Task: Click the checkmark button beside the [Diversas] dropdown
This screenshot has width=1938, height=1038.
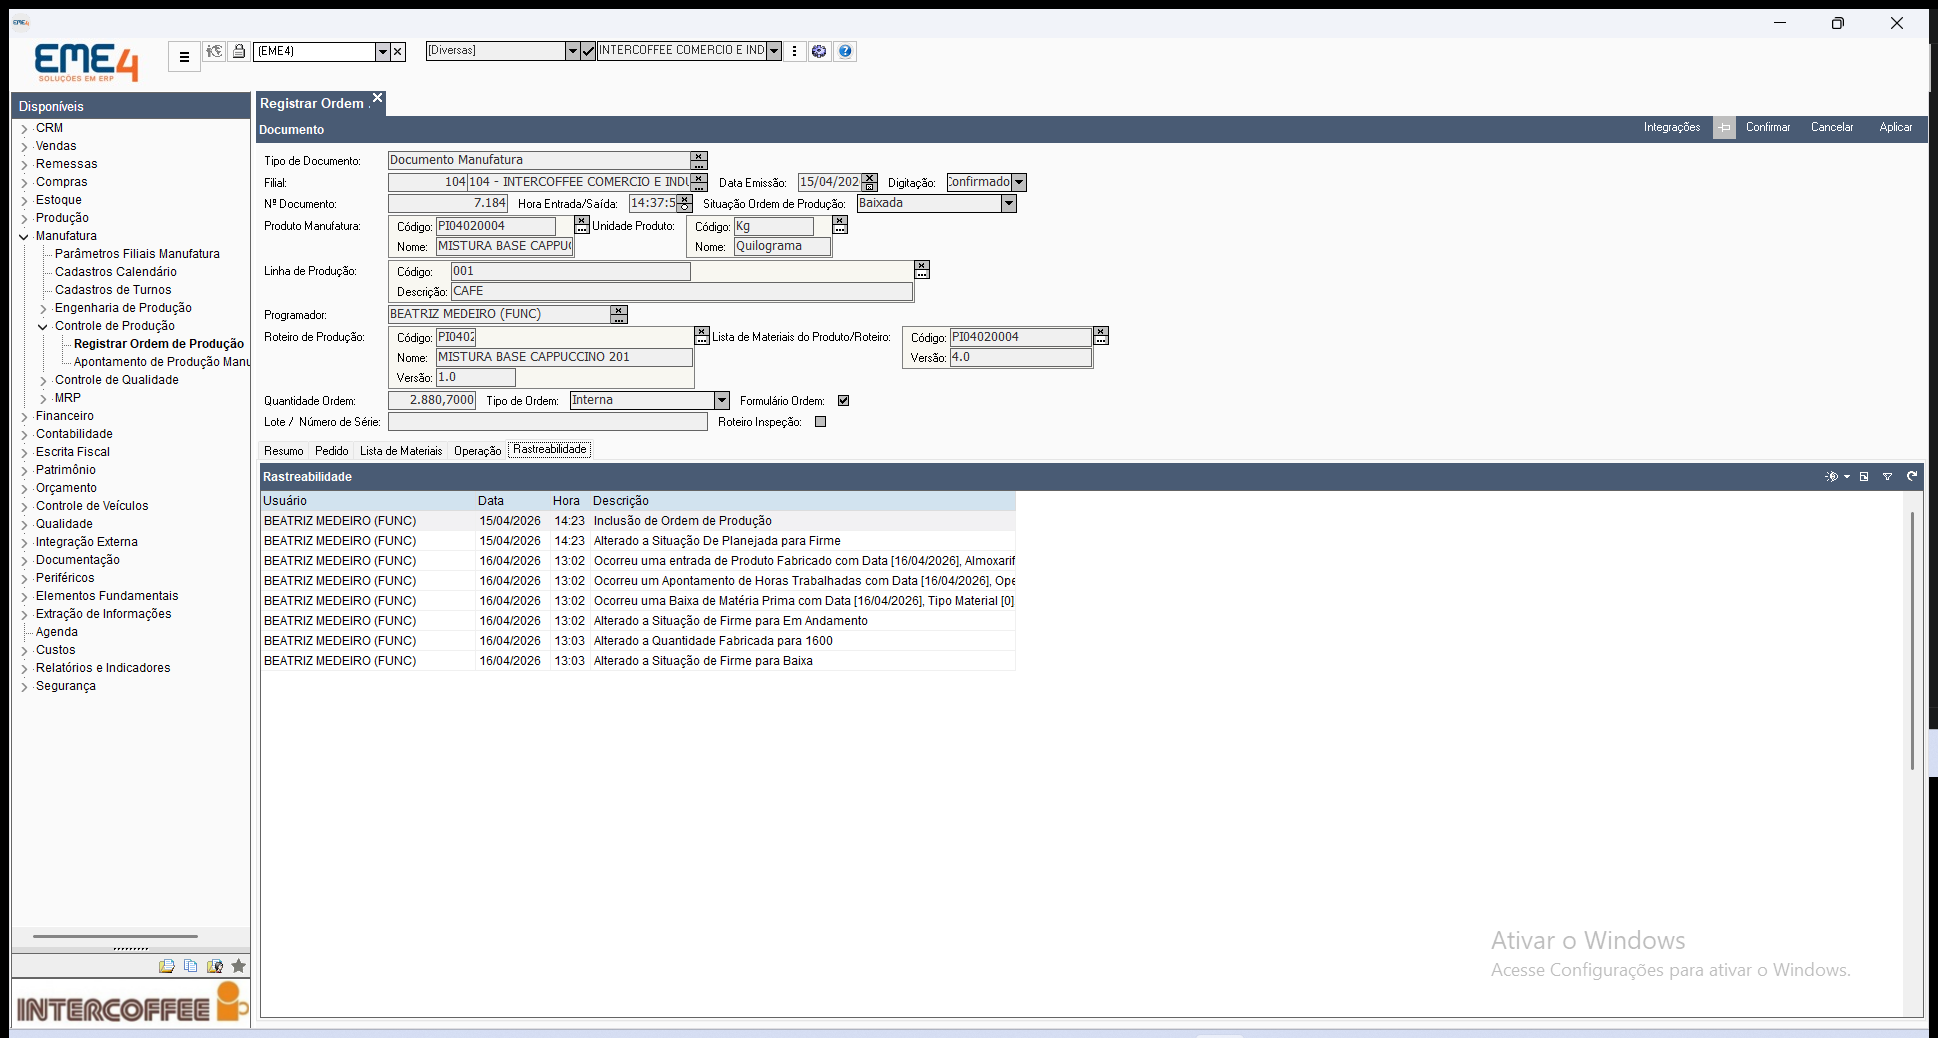Action: point(588,51)
